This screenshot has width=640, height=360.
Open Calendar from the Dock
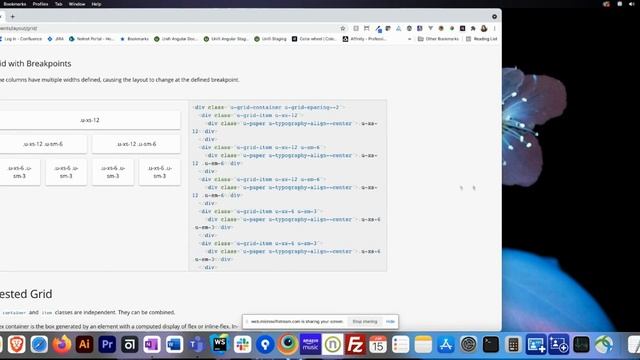378,345
